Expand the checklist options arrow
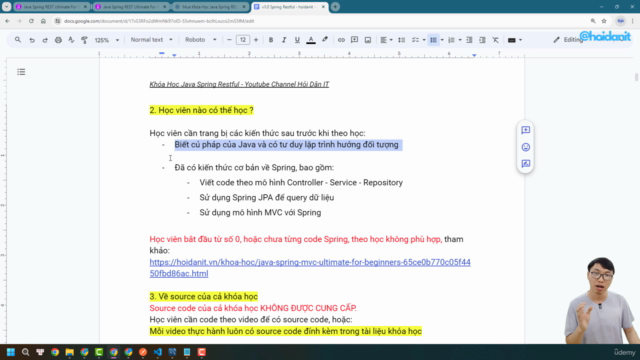Image resolution: width=640 pixels, height=360 pixels. click(x=424, y=40)
